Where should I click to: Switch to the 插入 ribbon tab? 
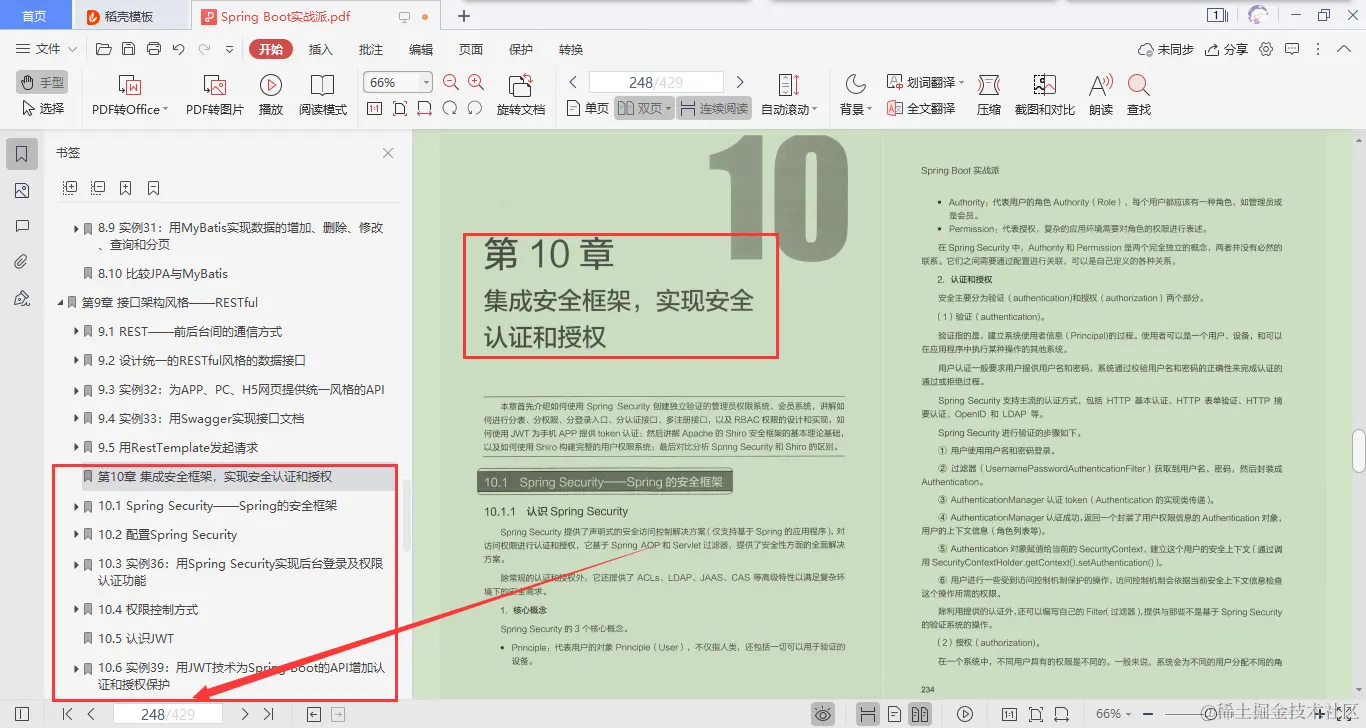(320, 48)
